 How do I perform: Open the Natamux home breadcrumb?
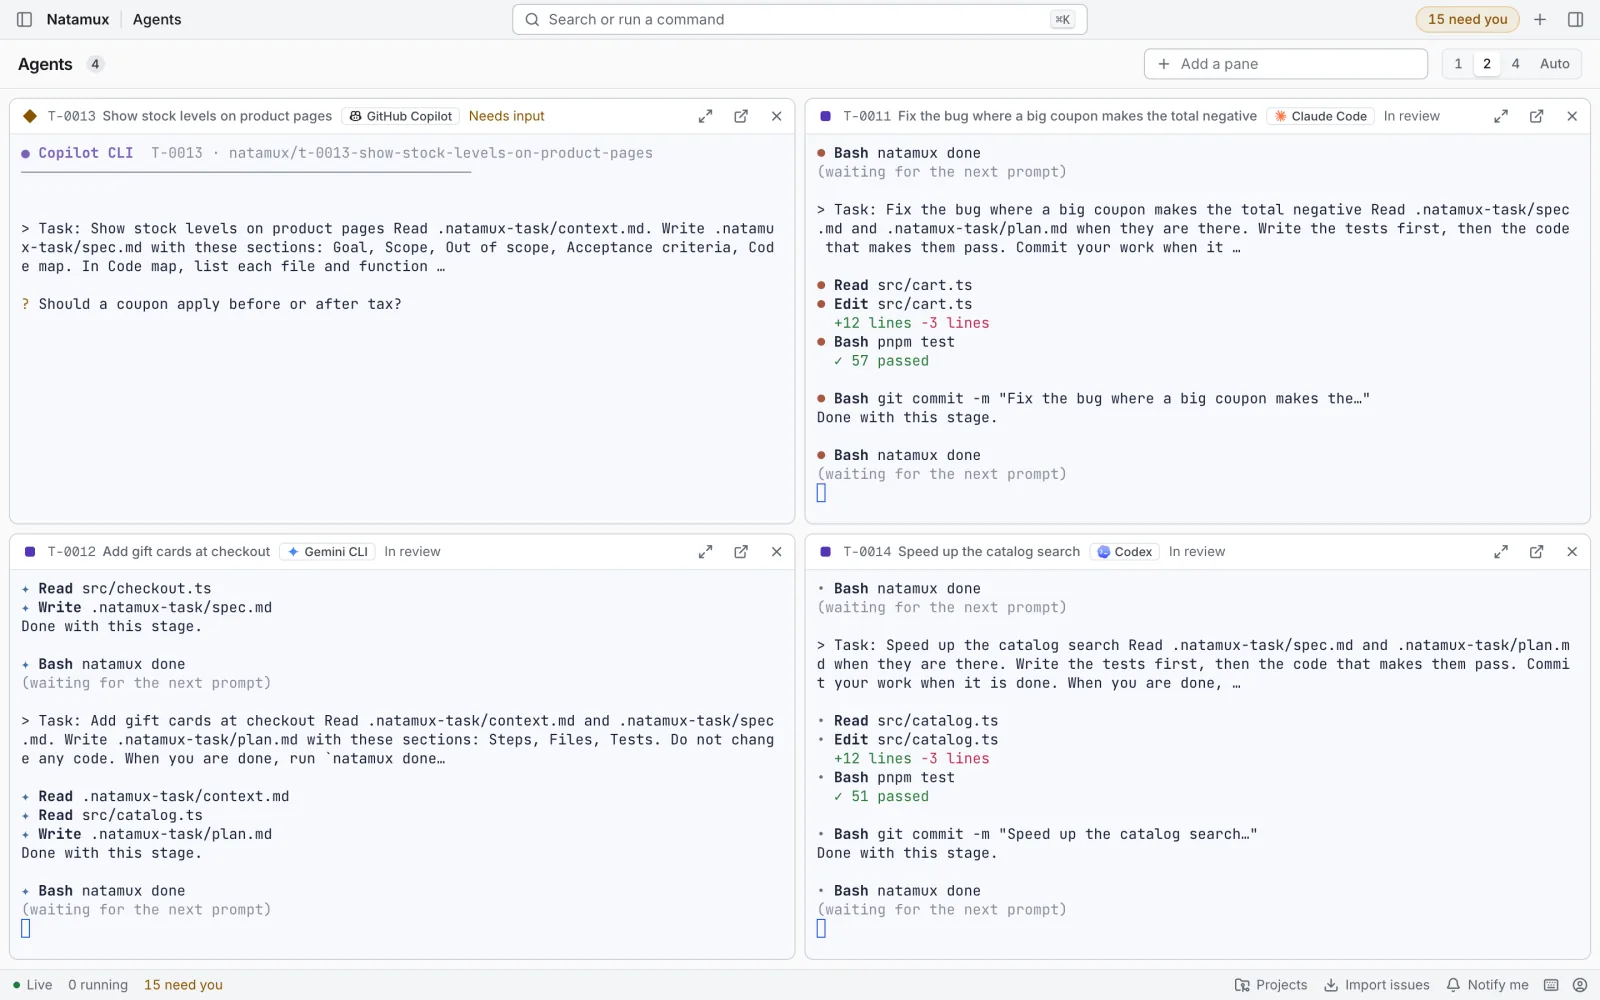[78, 19]
